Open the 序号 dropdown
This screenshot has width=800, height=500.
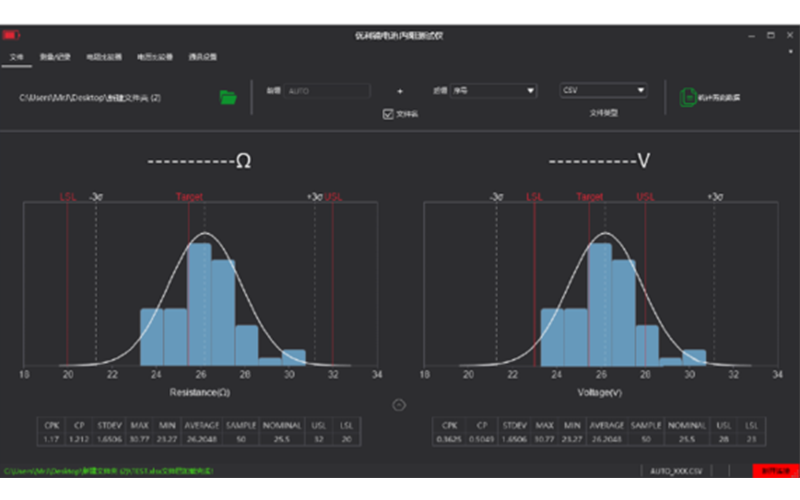pos(493,91)
